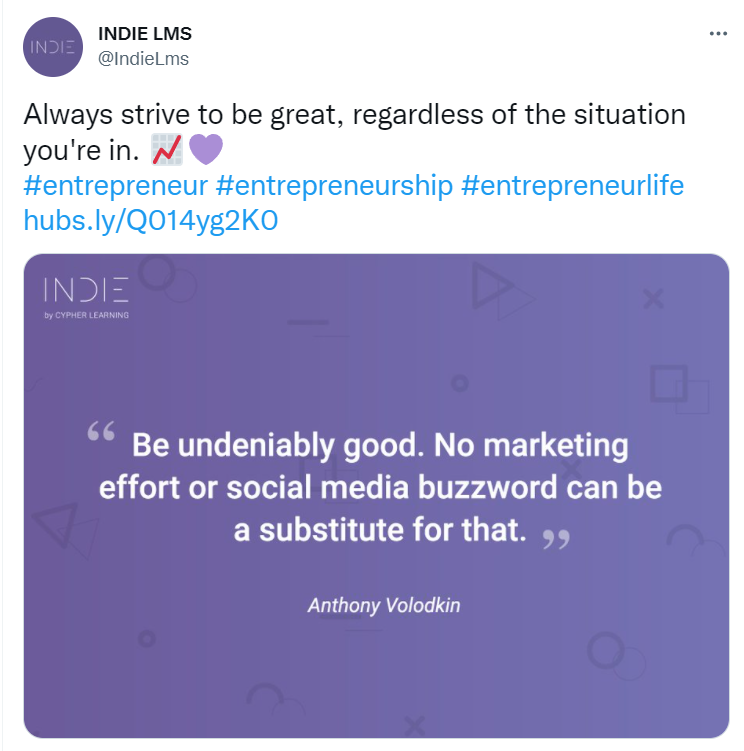Open the INDIE LMS profile avatar
Viewport: 744px width, 751px height.
click(53, 47)
